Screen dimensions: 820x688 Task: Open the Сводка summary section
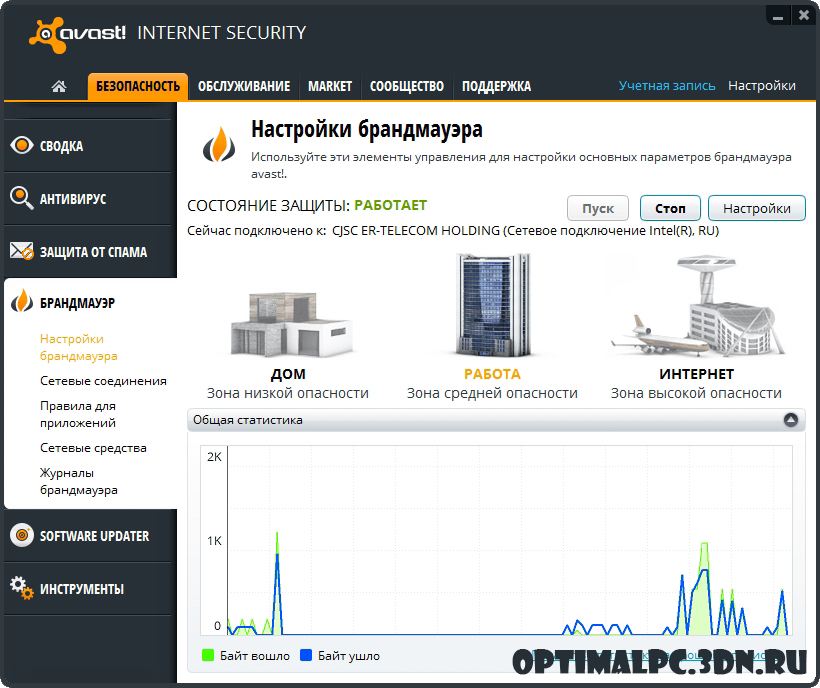pos(88,146)
